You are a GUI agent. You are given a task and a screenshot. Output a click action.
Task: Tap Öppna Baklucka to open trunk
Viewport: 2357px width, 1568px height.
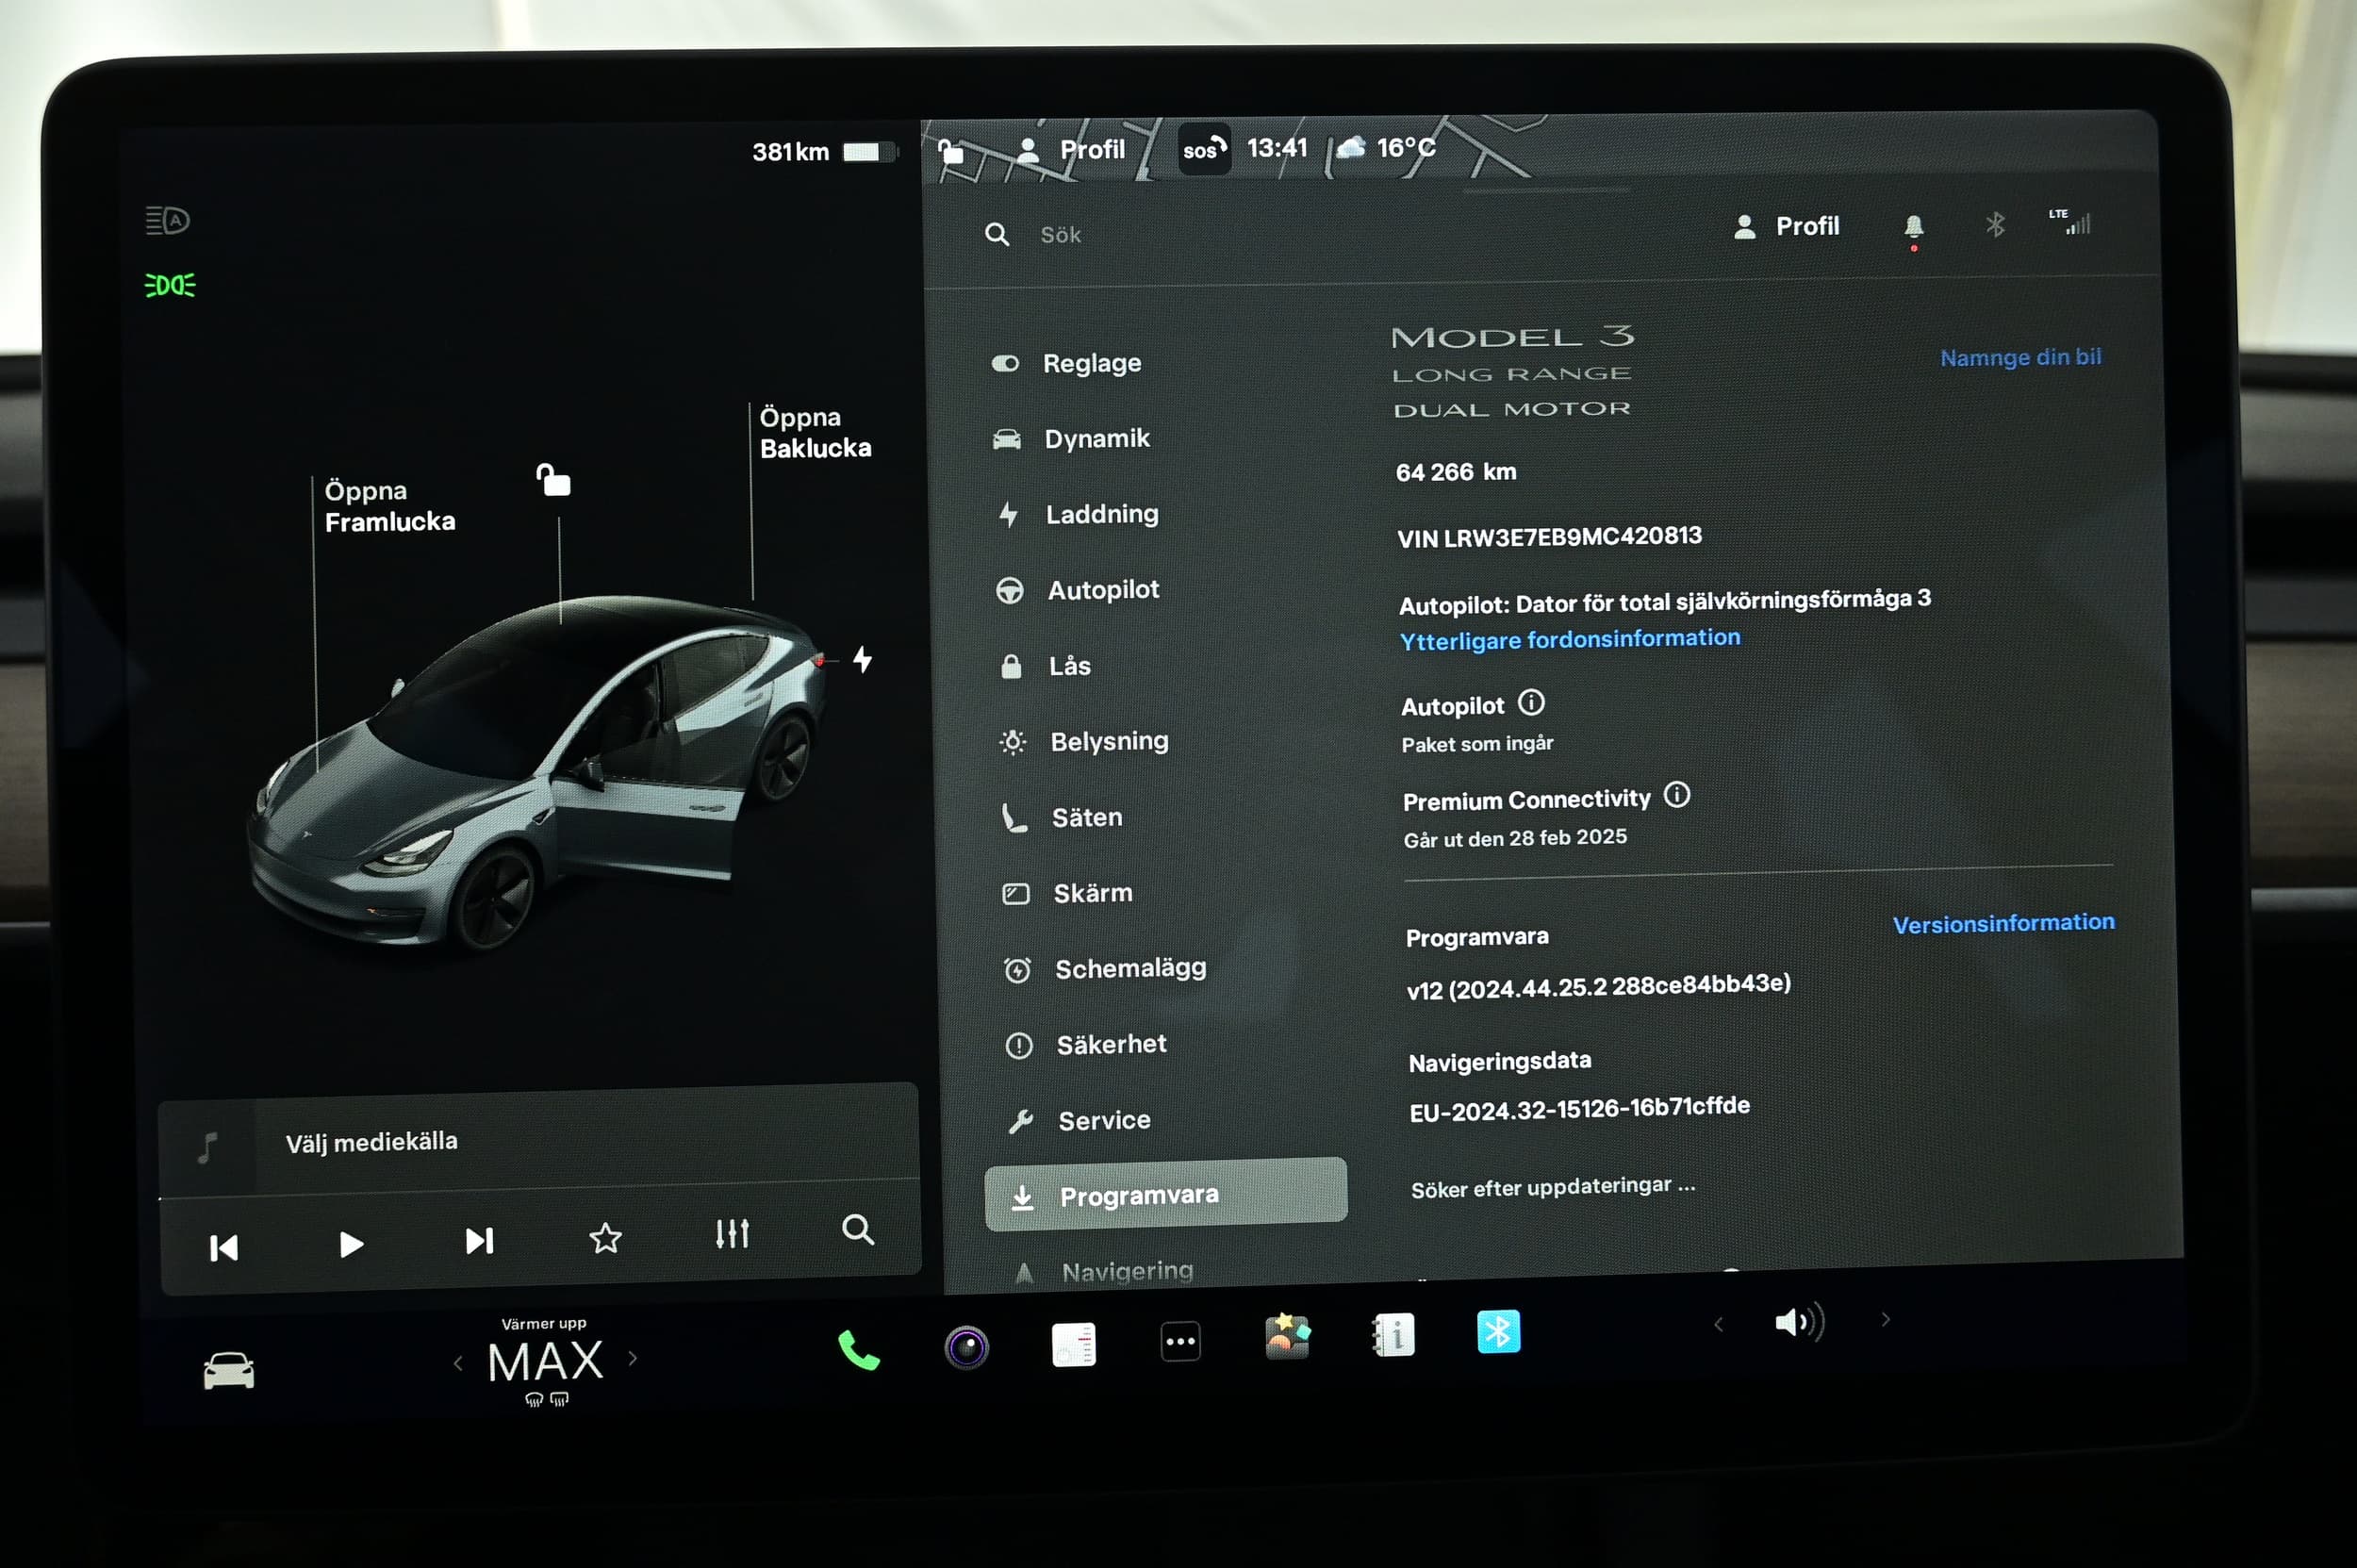pyautogui.click(x=815, y=432)
